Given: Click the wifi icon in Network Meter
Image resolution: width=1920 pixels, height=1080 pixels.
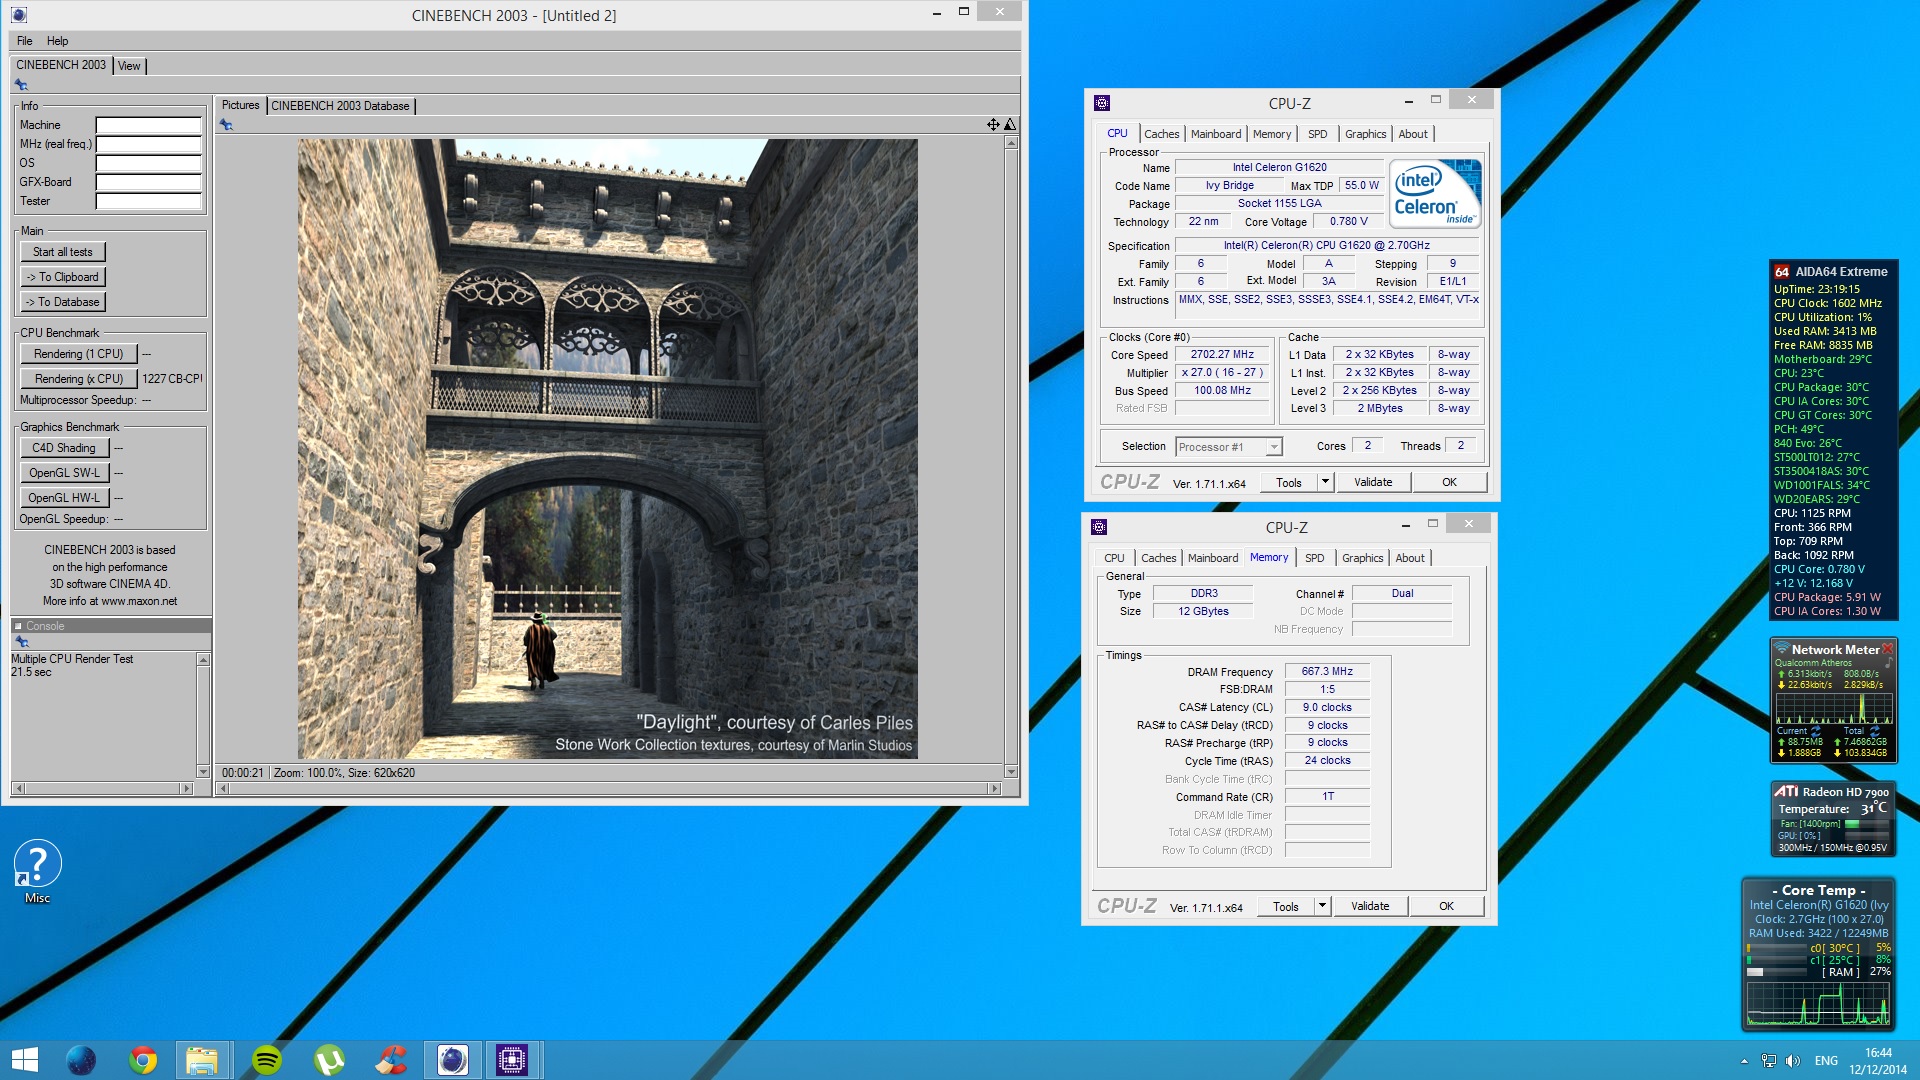Looking at the screenshot, I should click(x=1782, y=649).
